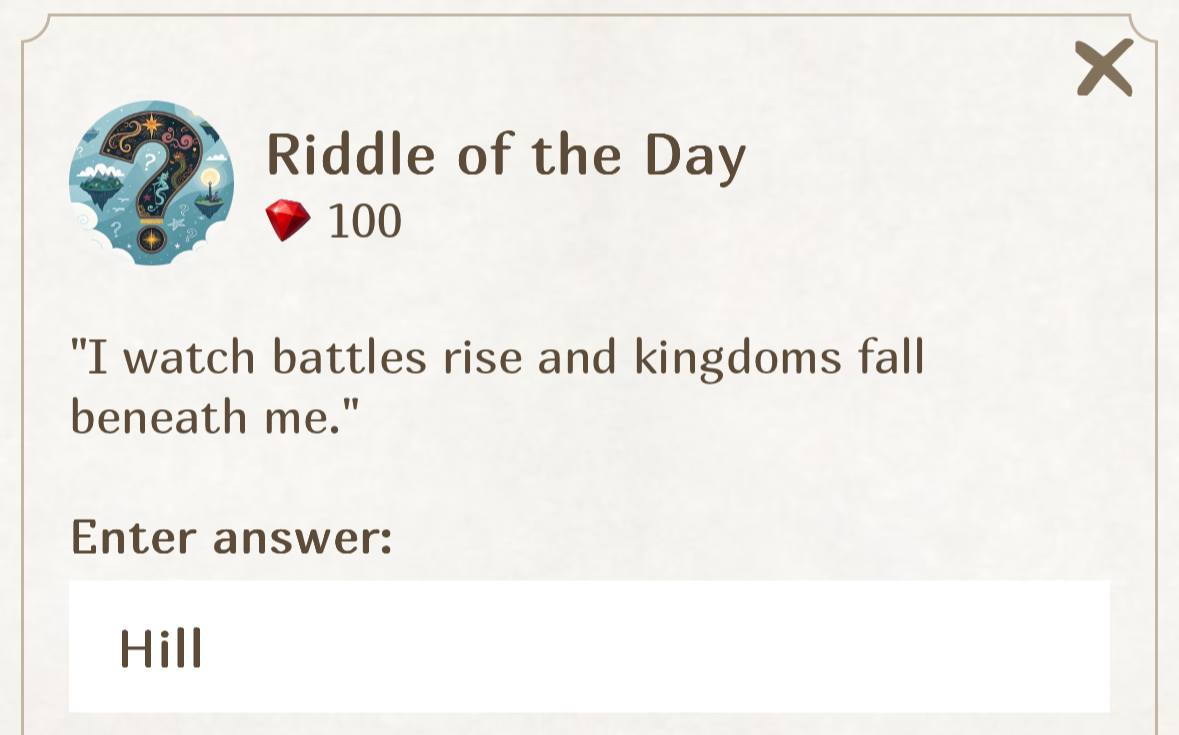Viewport: 1179px width, 735px height.
Task: Click the word "fall" in the riddle
Action: [x=890, y=357]
